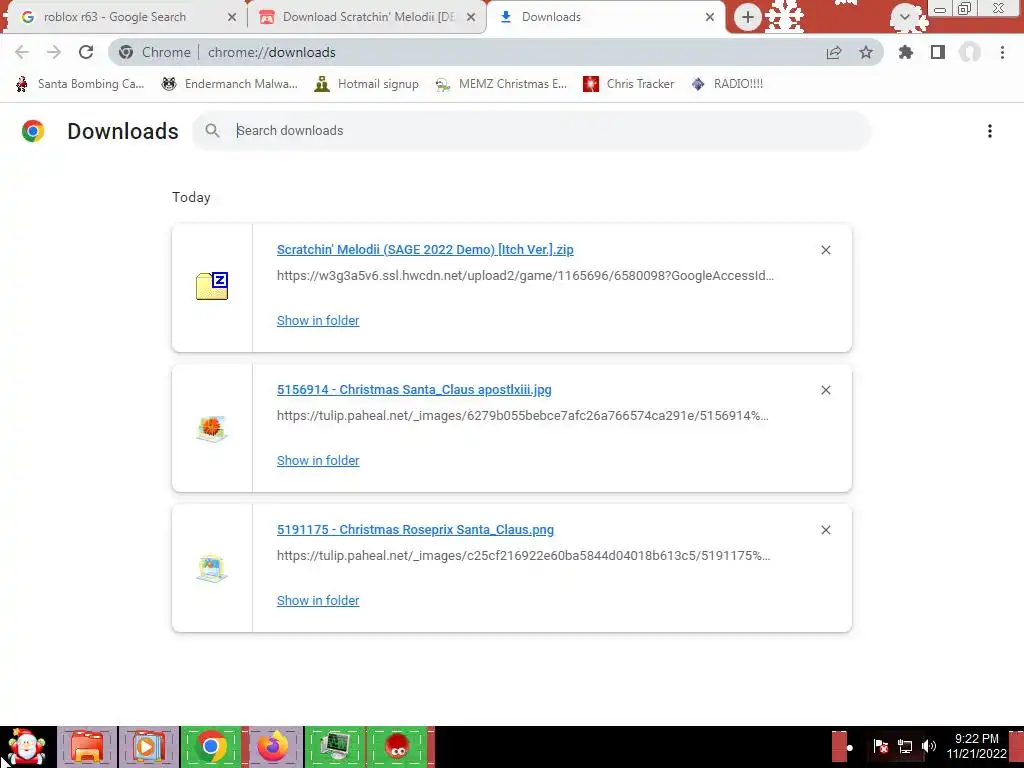Show the 5191175 png in folder
Image resolution: width=1024 pixels, height=768 pixels.
[x=318, y=601]
